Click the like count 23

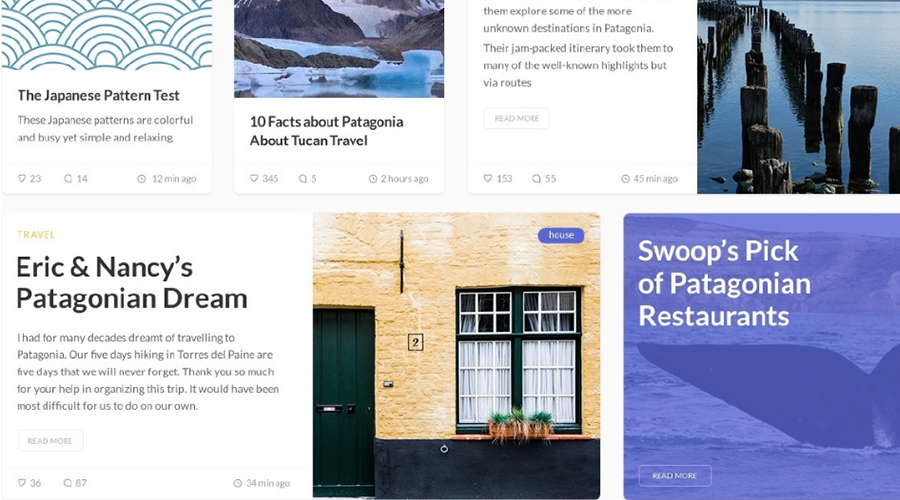coord(36,179)
